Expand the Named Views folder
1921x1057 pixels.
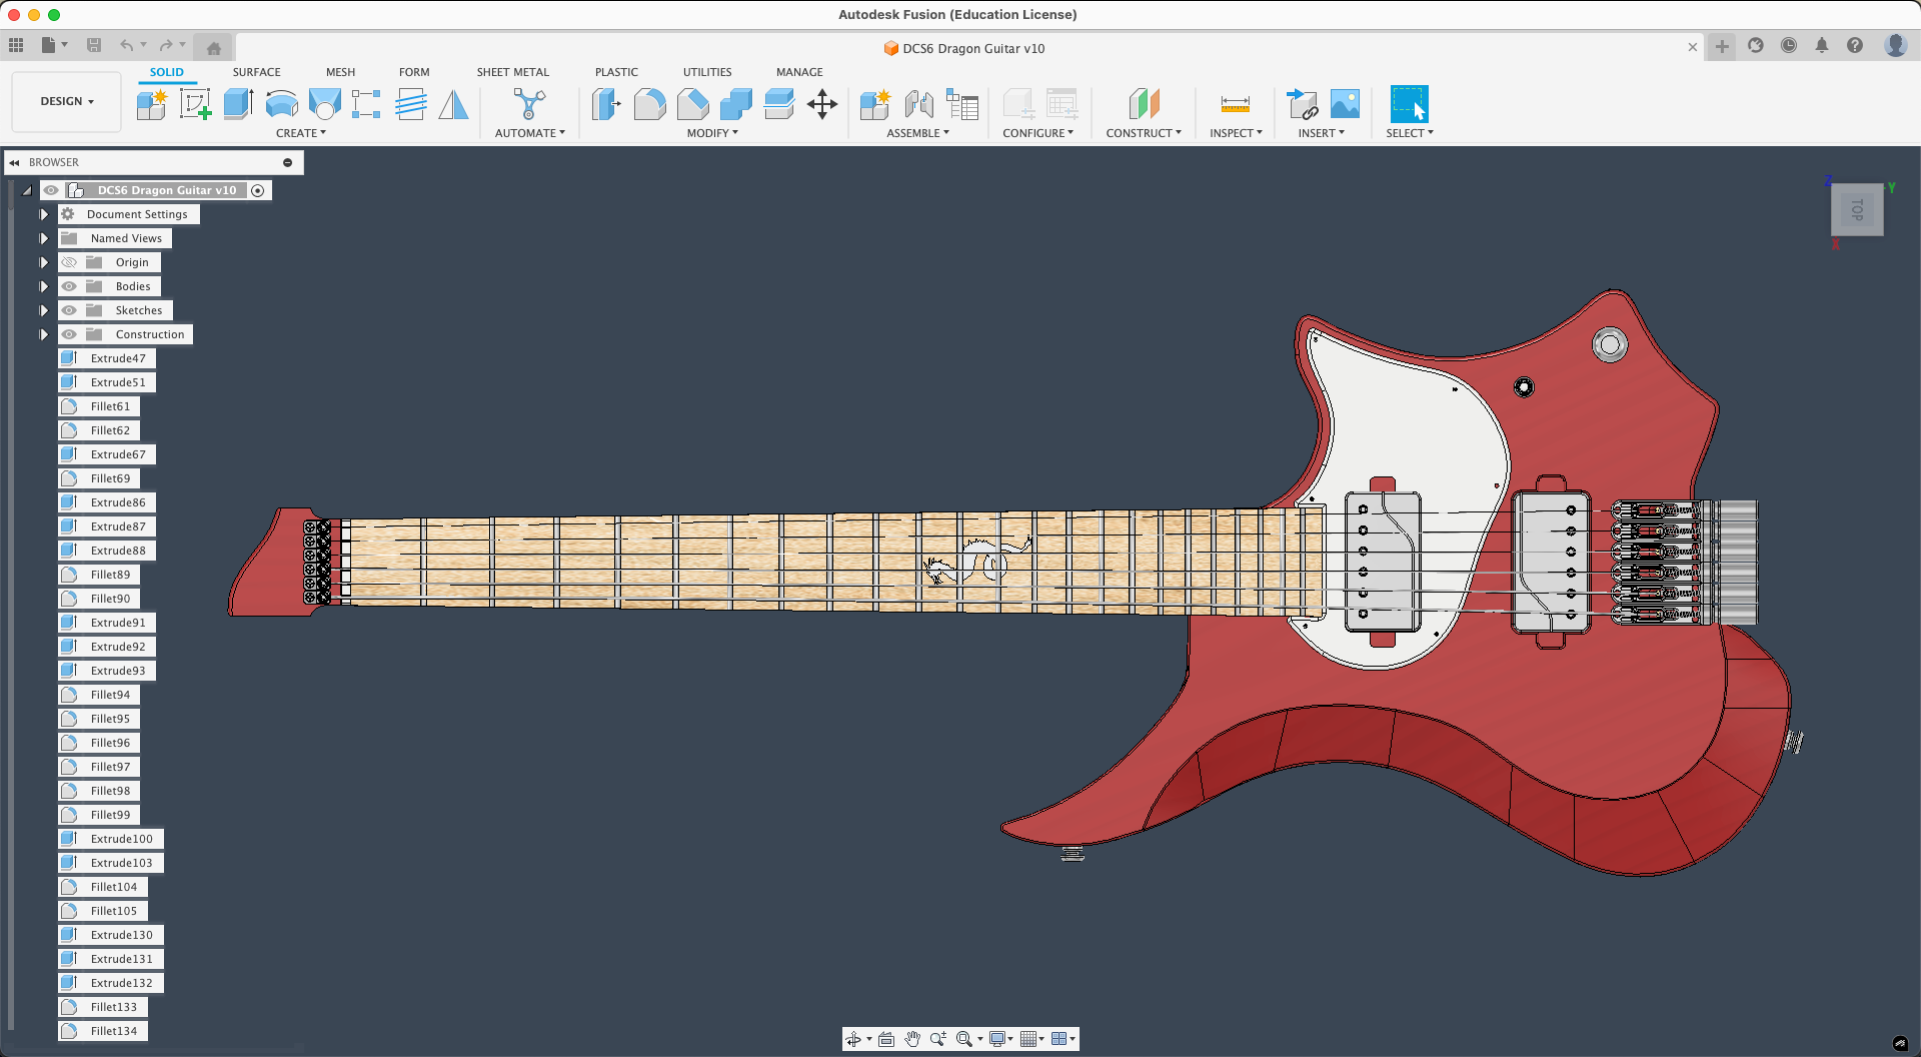[44, 238]
